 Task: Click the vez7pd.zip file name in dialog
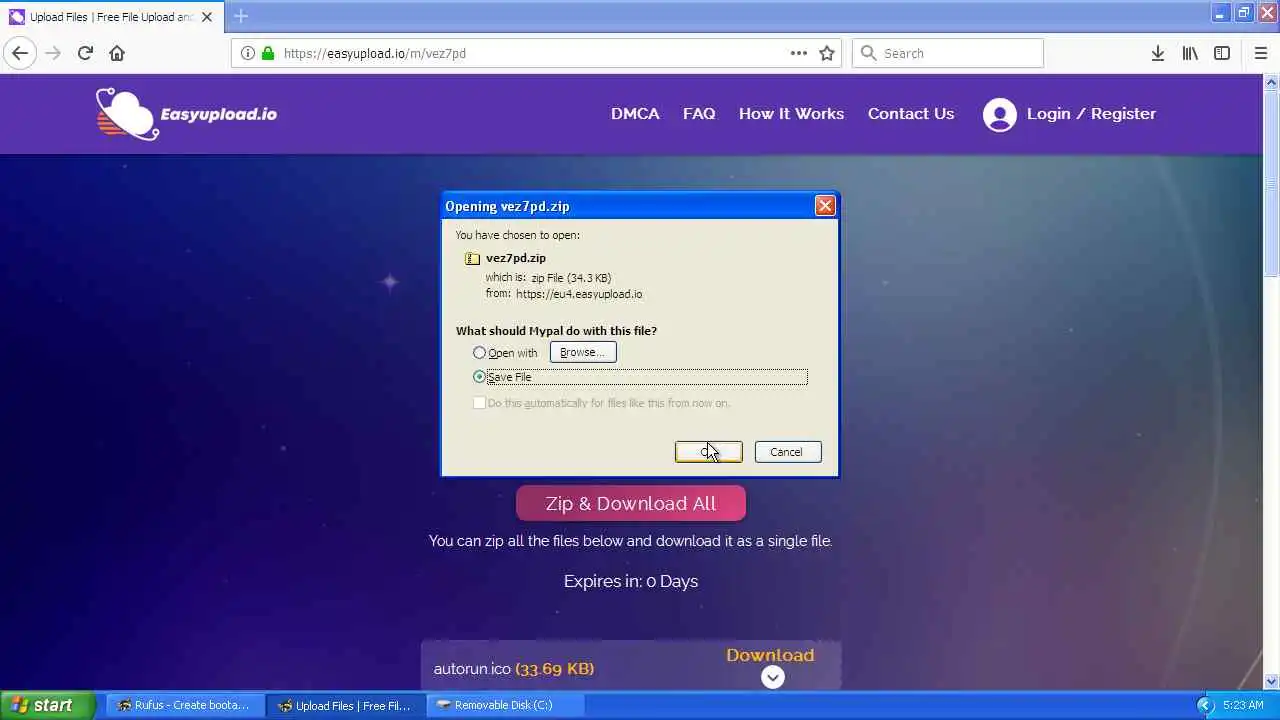coord(516,258)
